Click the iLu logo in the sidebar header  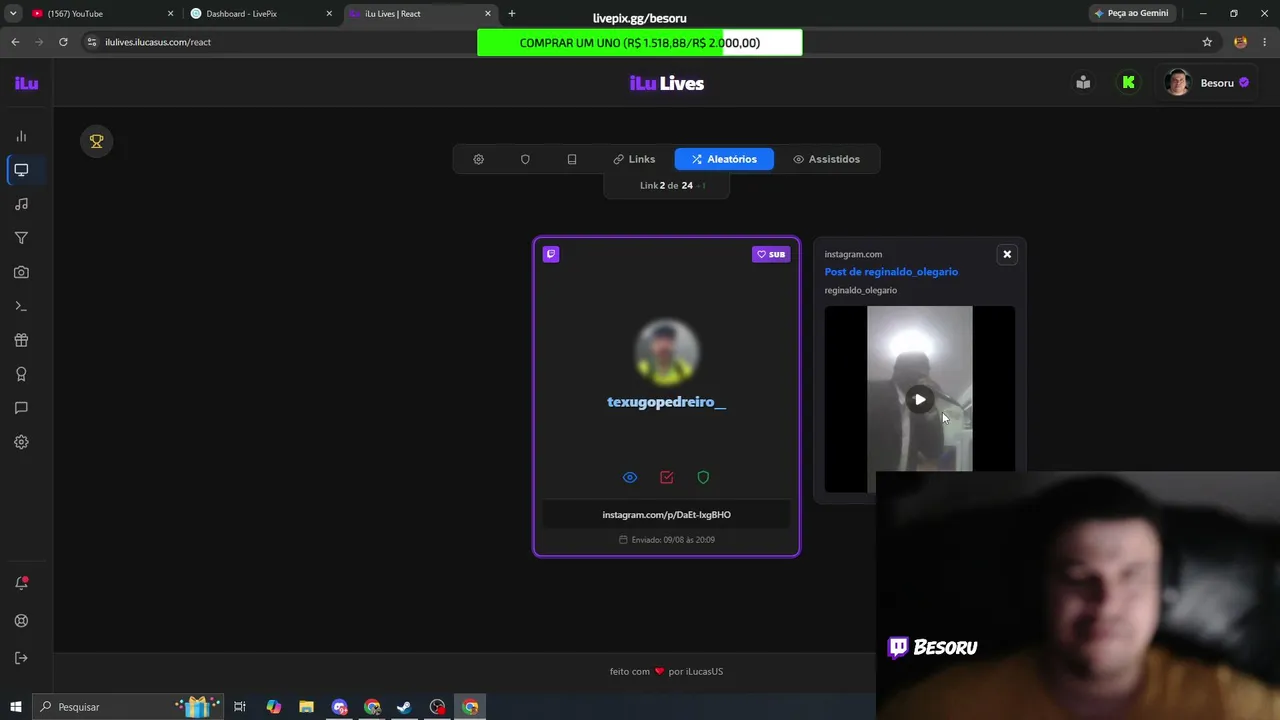tap(26, 83)
